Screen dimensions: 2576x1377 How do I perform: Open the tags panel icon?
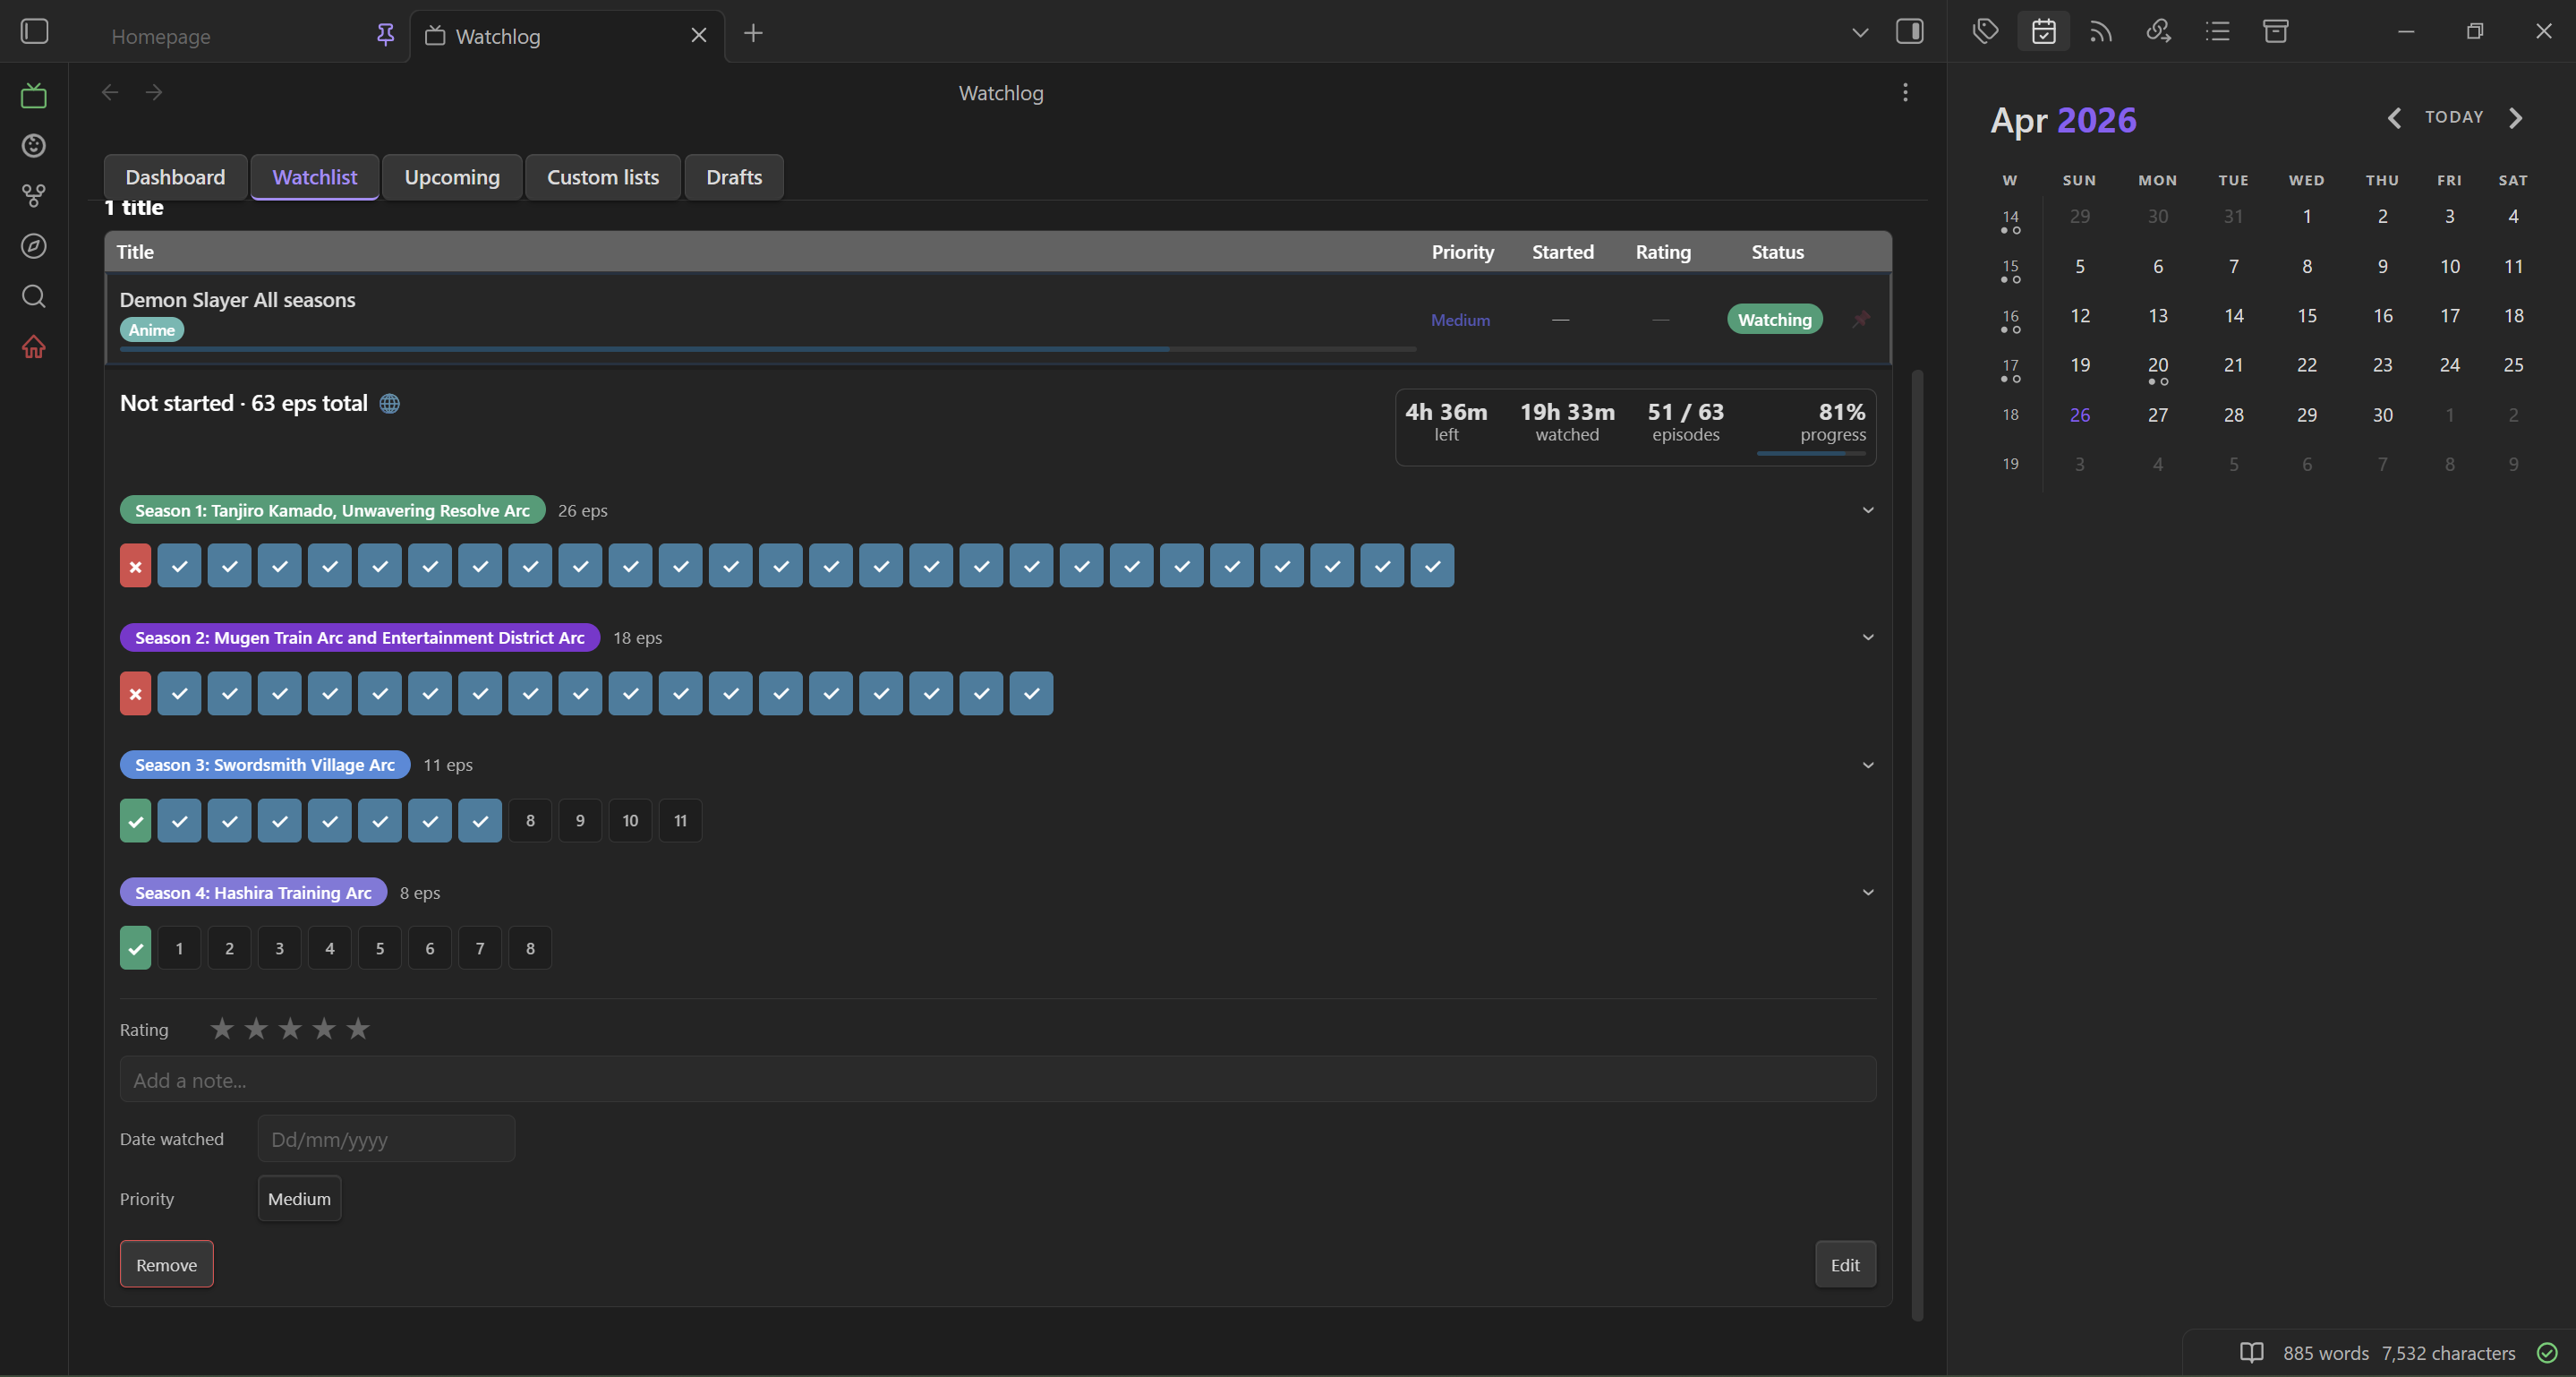(x=1985, y=31)
